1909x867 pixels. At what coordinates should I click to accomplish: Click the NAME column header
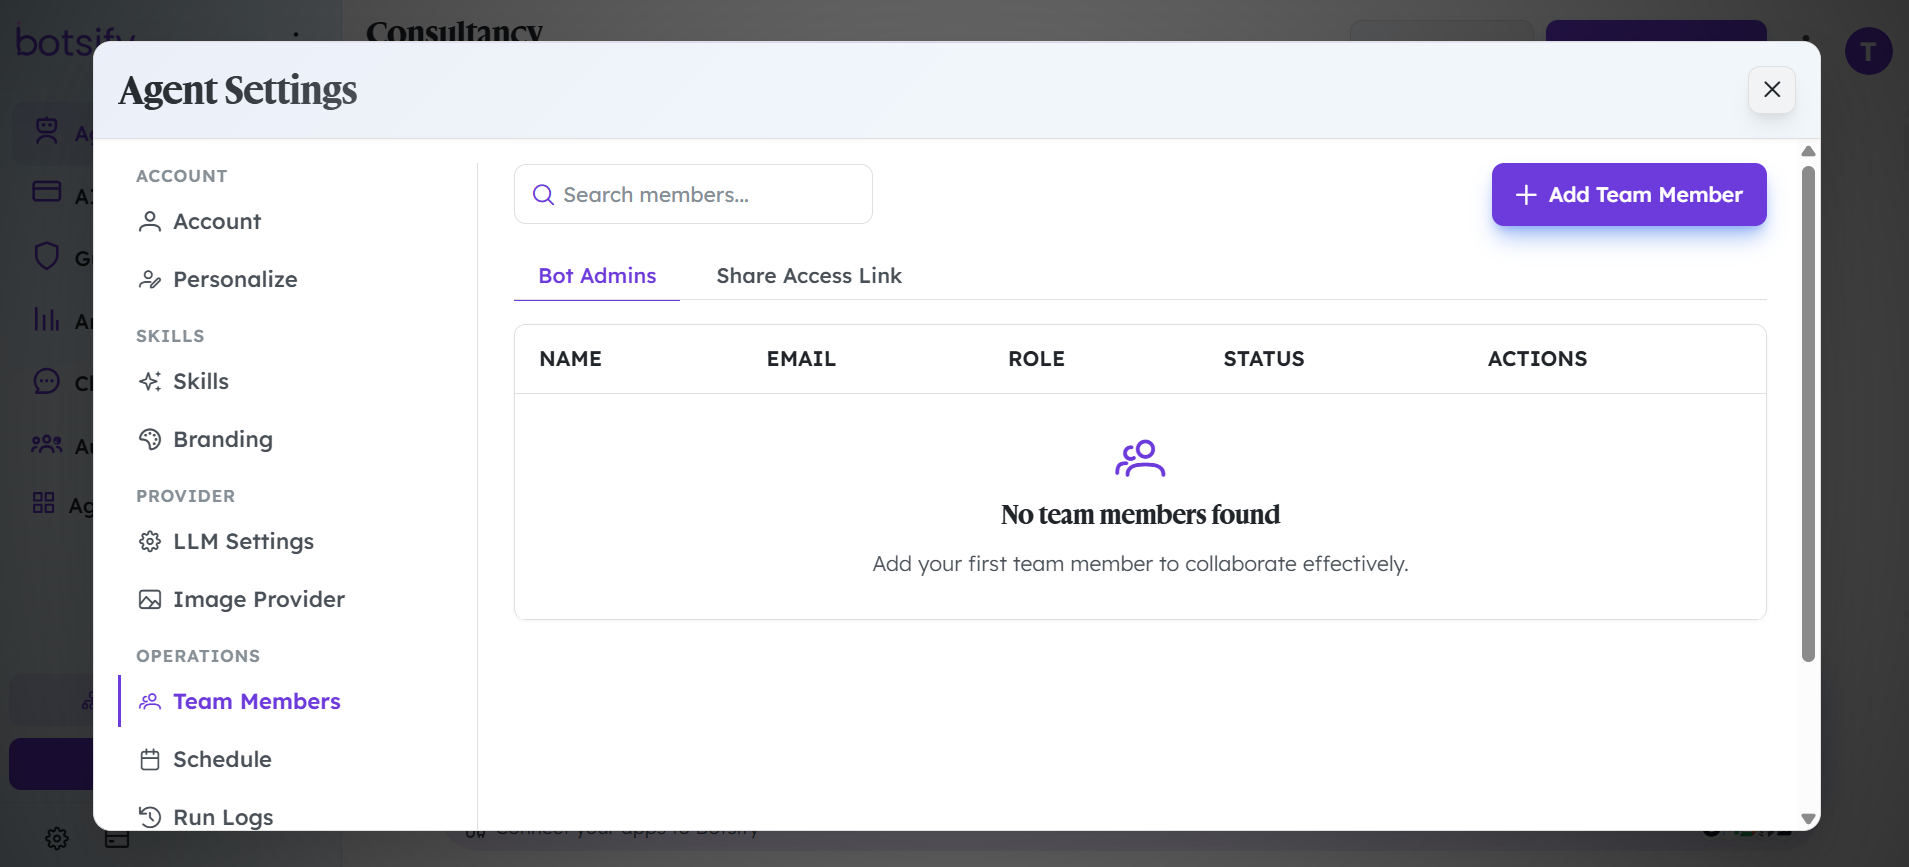(571, 359)
